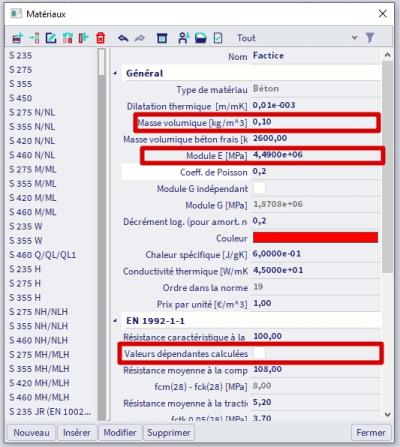Select material S 275 N/NL

32,113
